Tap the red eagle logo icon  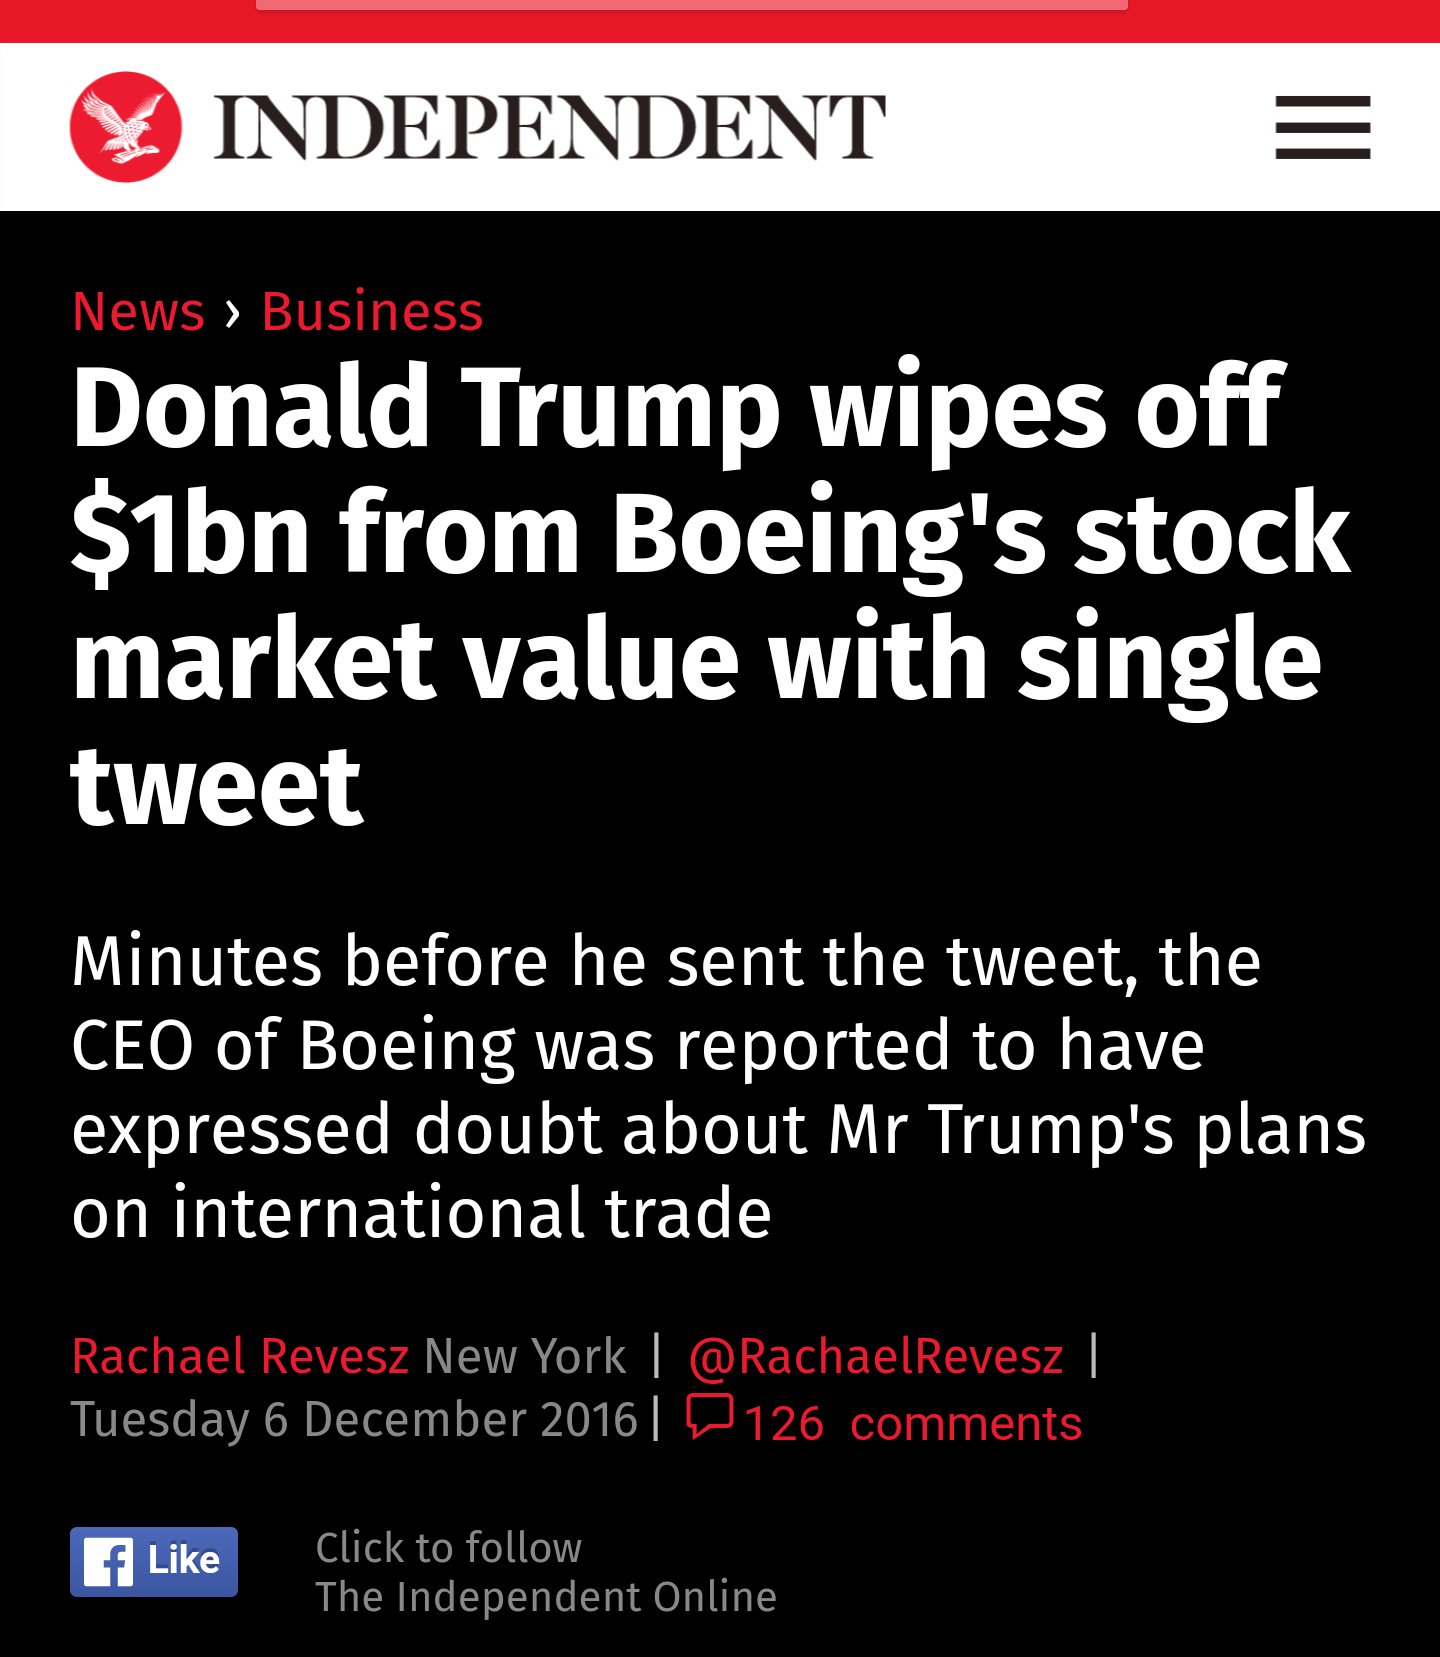[126, 127]
